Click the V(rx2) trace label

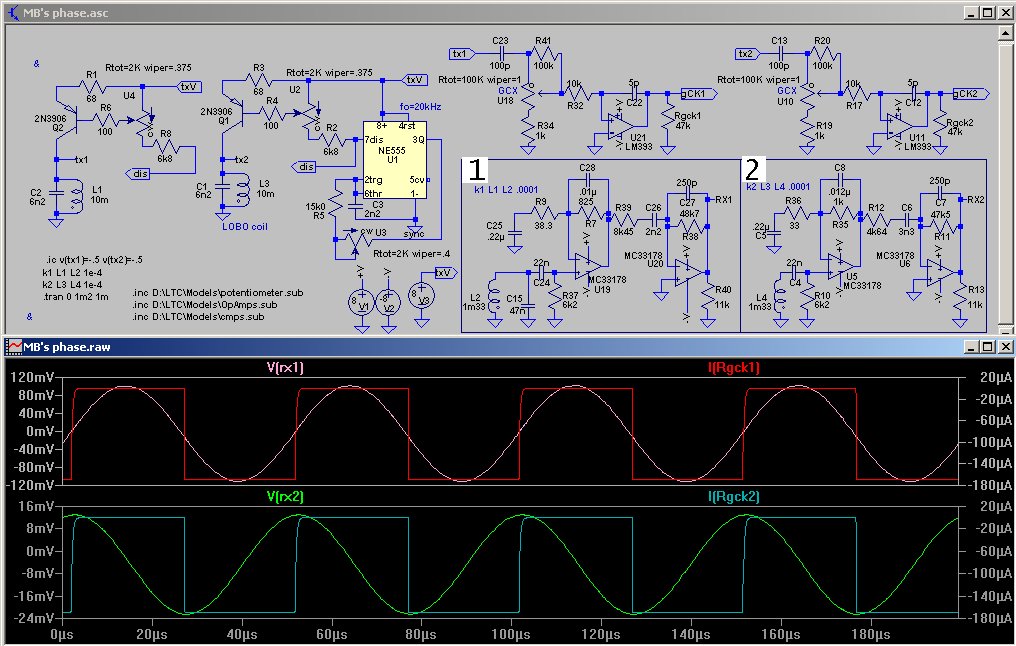286,496
